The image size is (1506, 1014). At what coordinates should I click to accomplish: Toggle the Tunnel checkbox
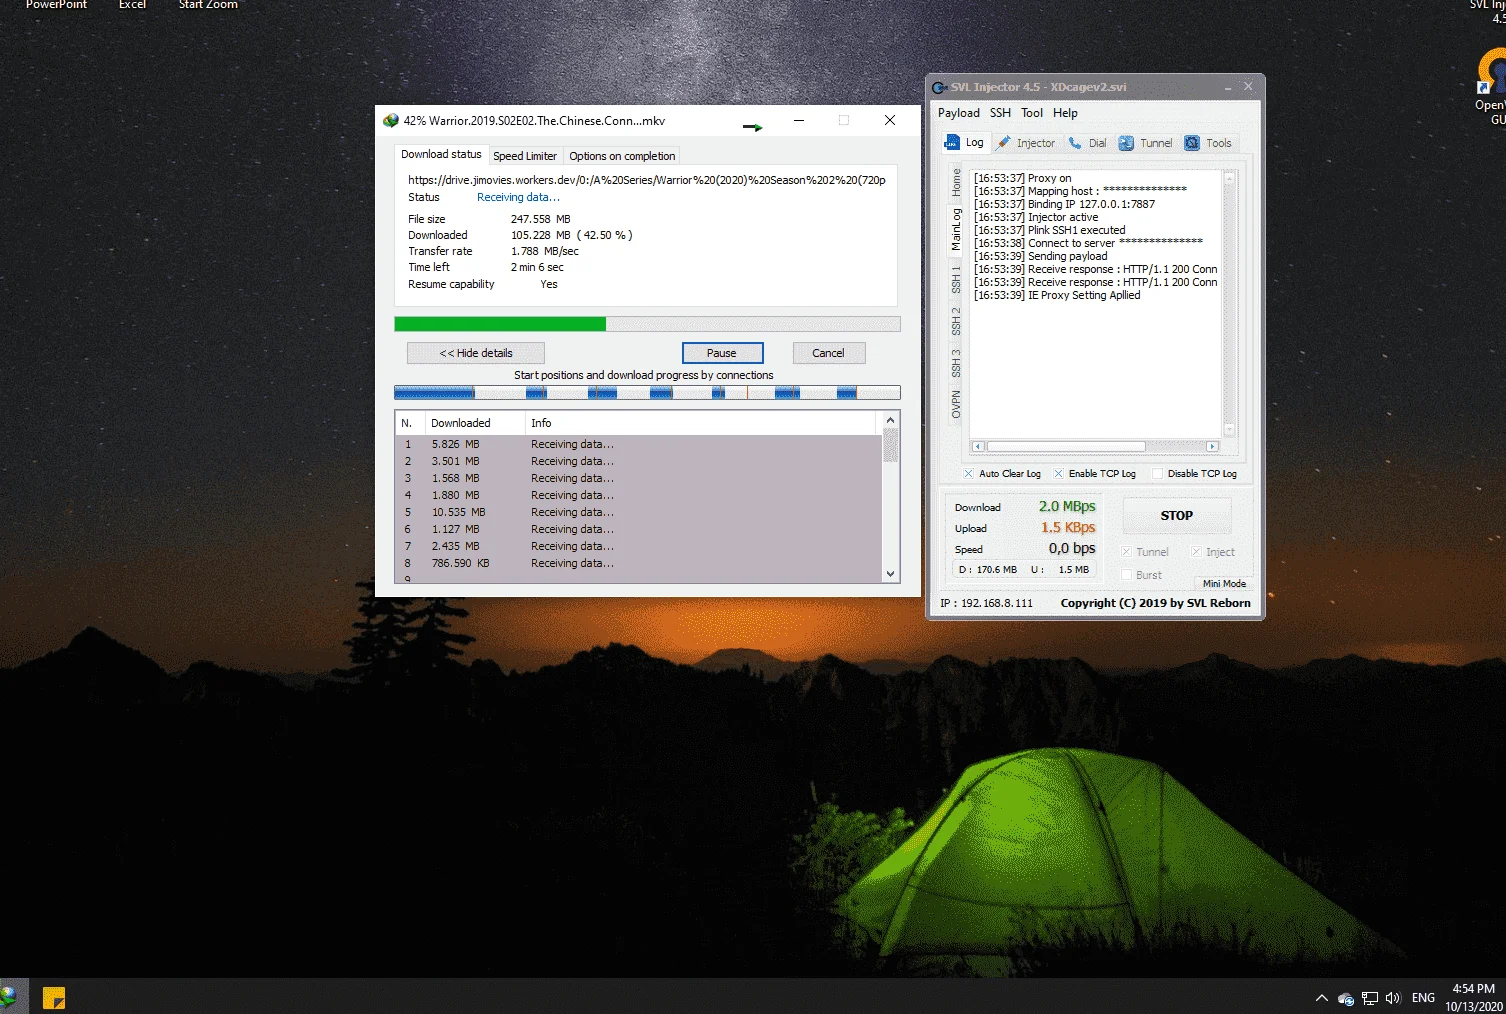click(x=1126, y=552)
